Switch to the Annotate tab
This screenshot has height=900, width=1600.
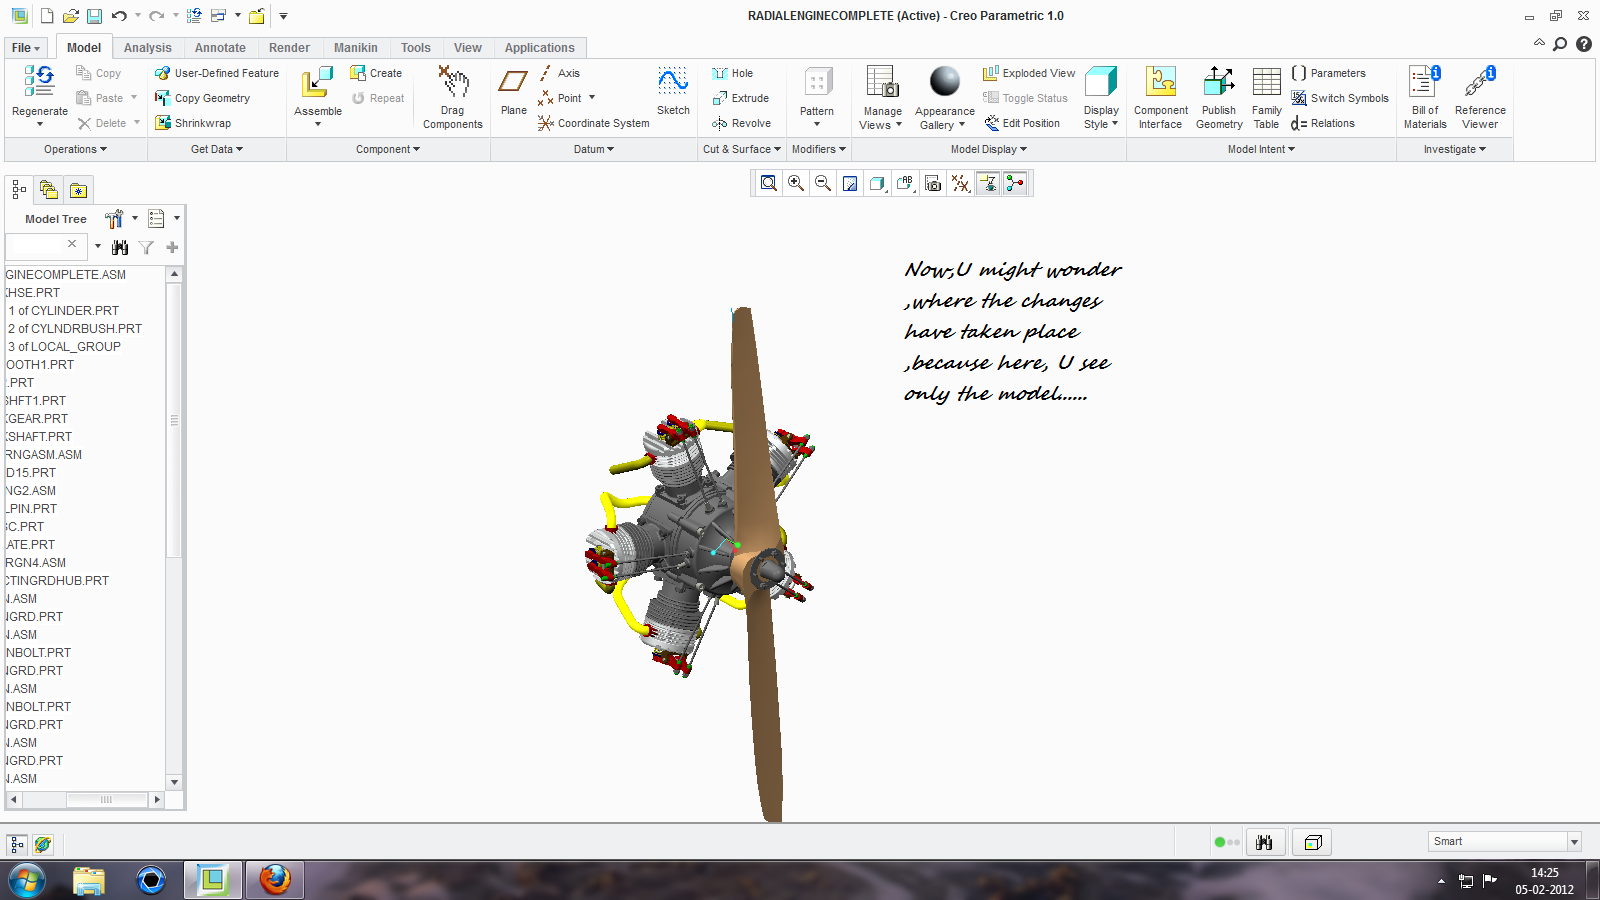point(220,48)
